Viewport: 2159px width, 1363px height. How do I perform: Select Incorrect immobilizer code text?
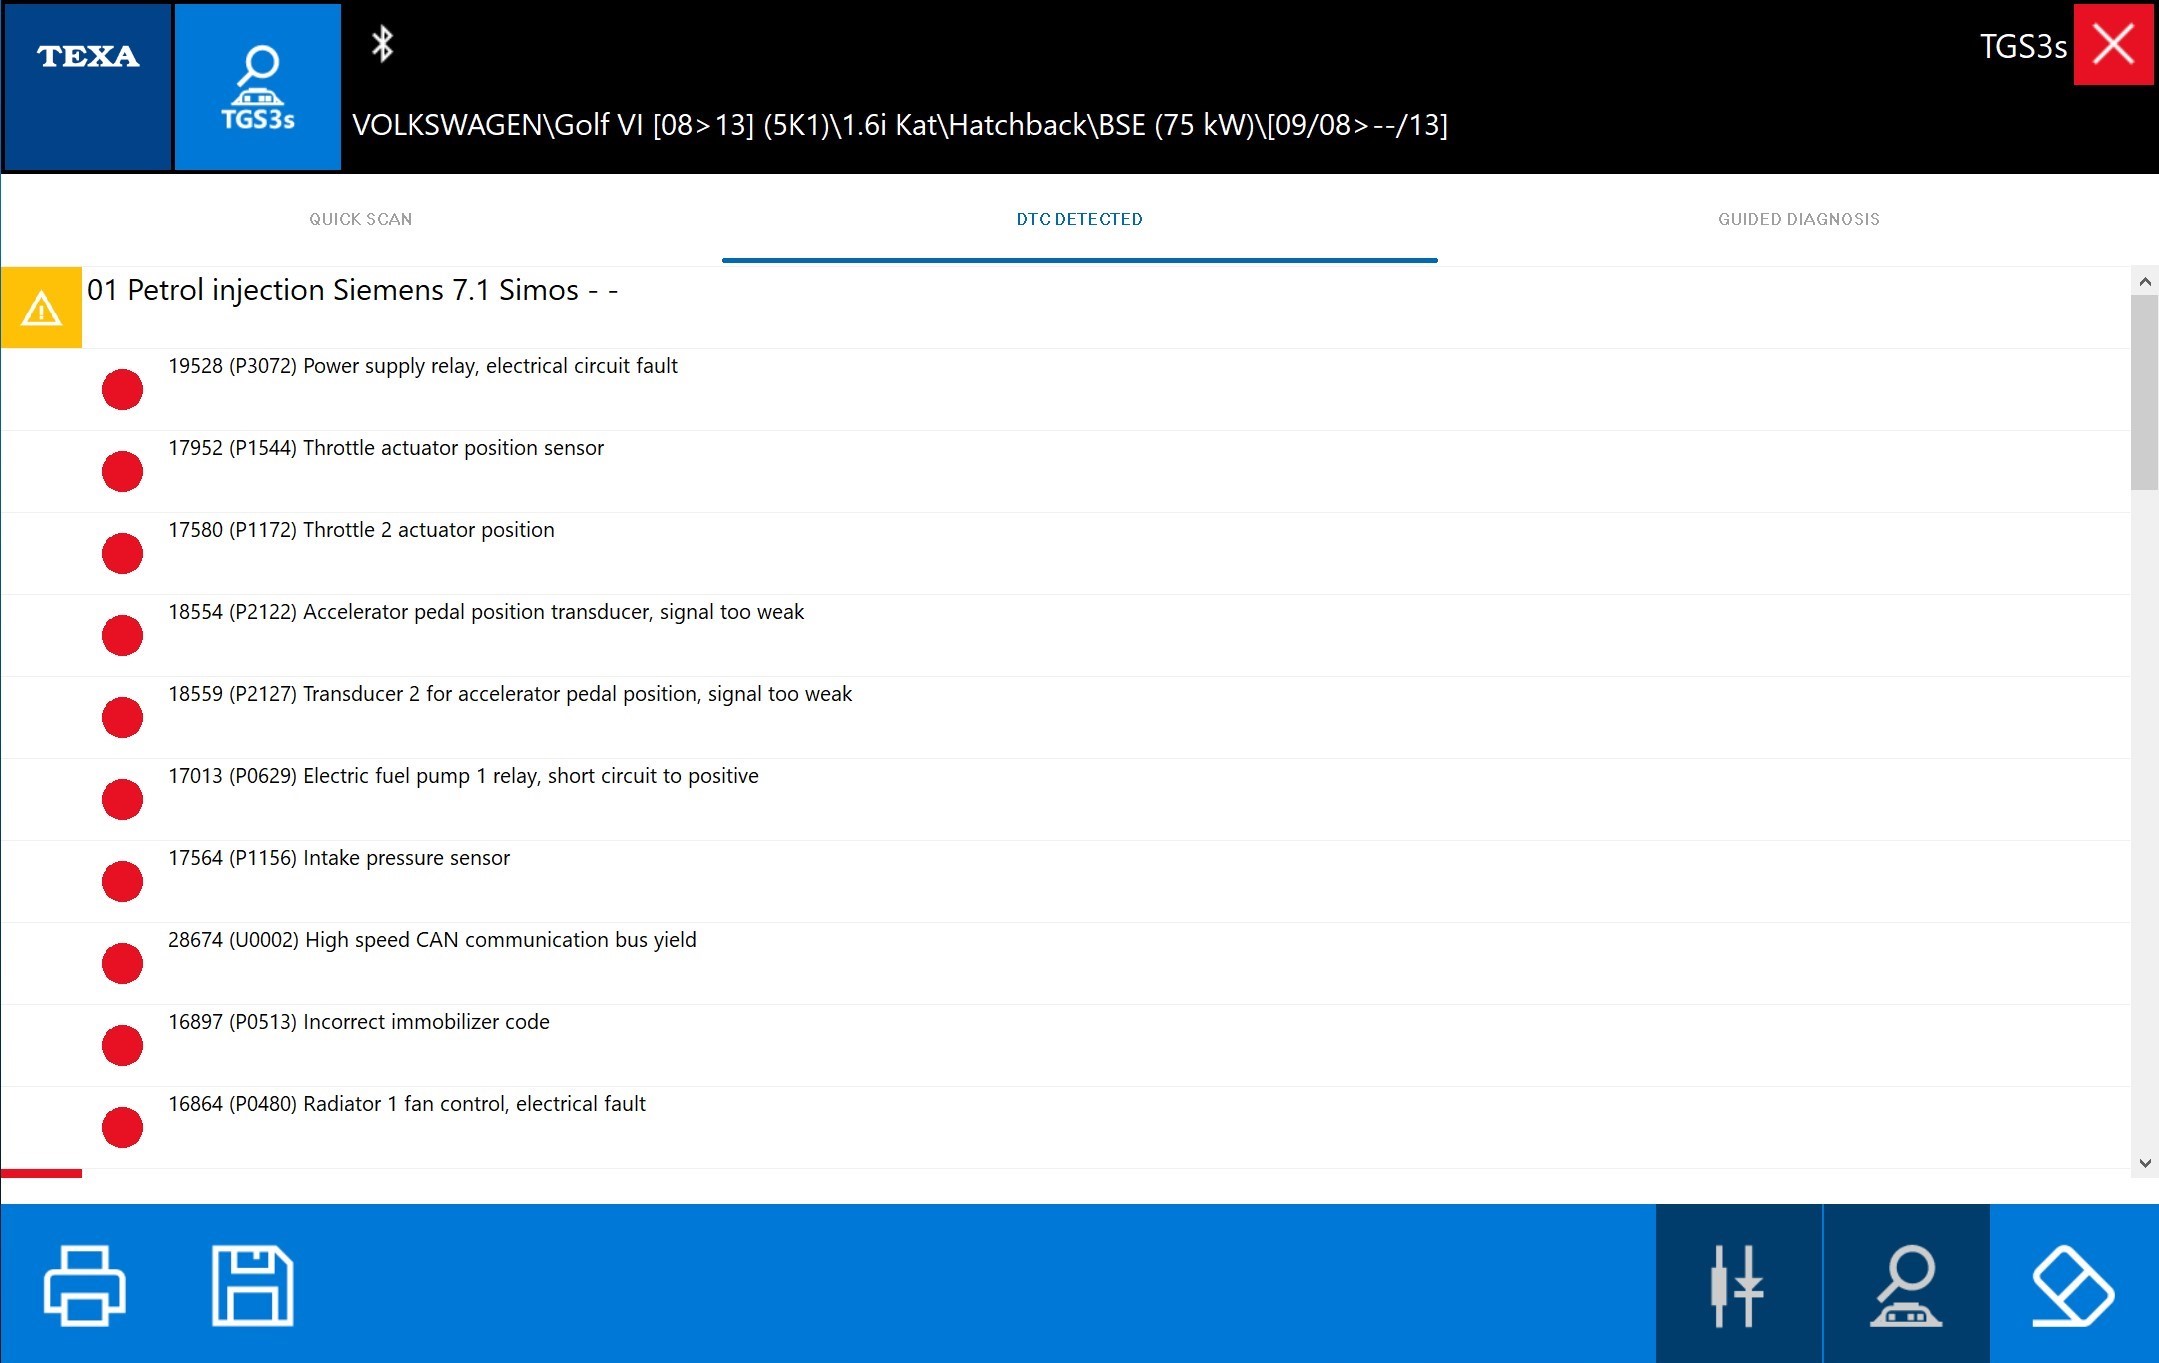[359, 1022]
